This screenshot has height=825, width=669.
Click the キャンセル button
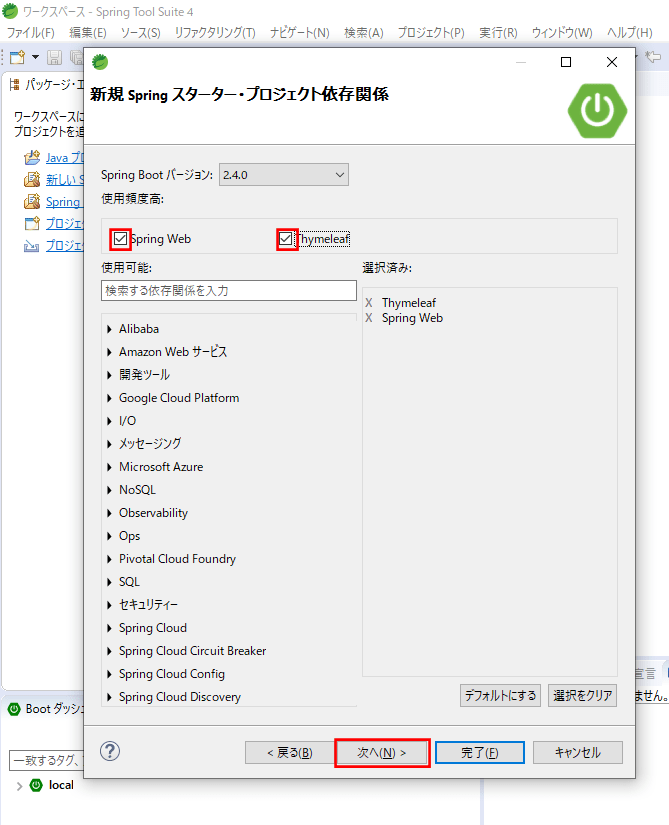(578, 753)
